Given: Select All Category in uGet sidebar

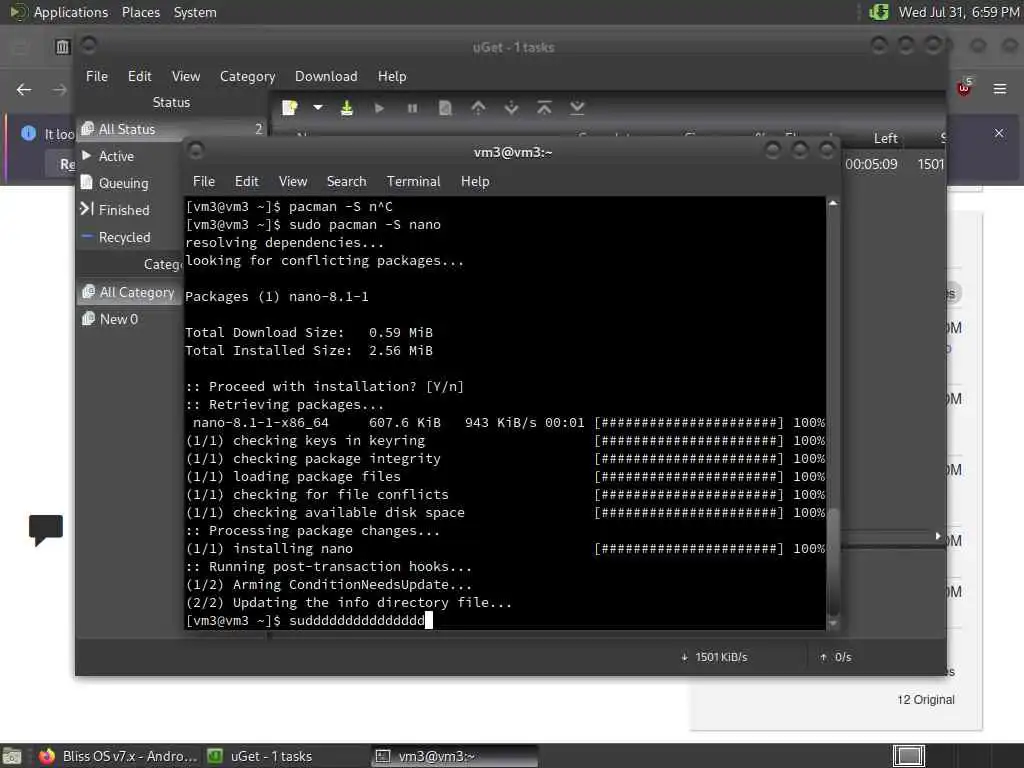Looking at the screenshot, I should pyautogui.click(x=130, y=292).
